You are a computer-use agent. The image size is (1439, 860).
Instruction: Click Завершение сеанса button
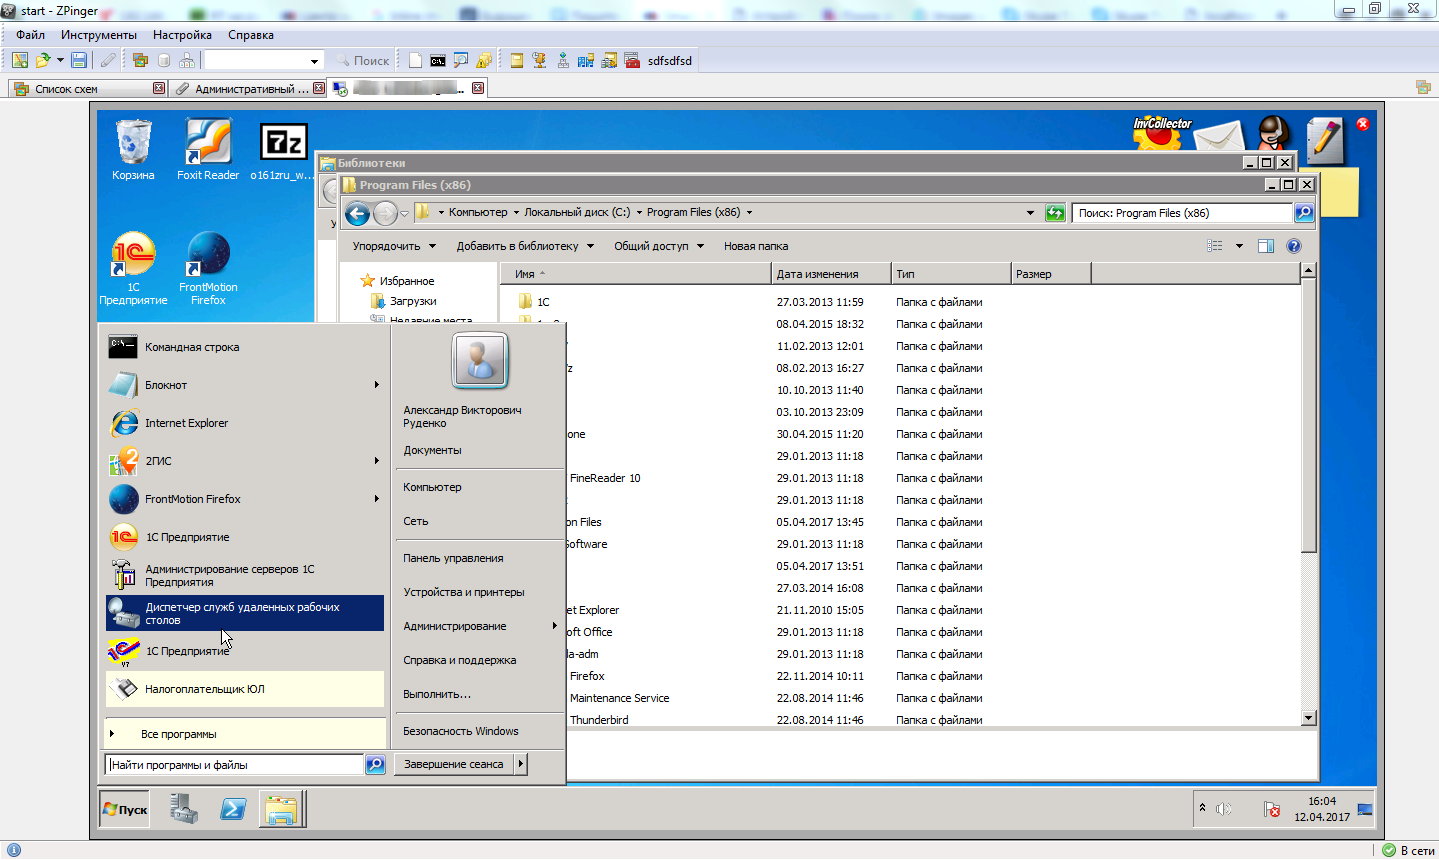click(x=453, y=764)
